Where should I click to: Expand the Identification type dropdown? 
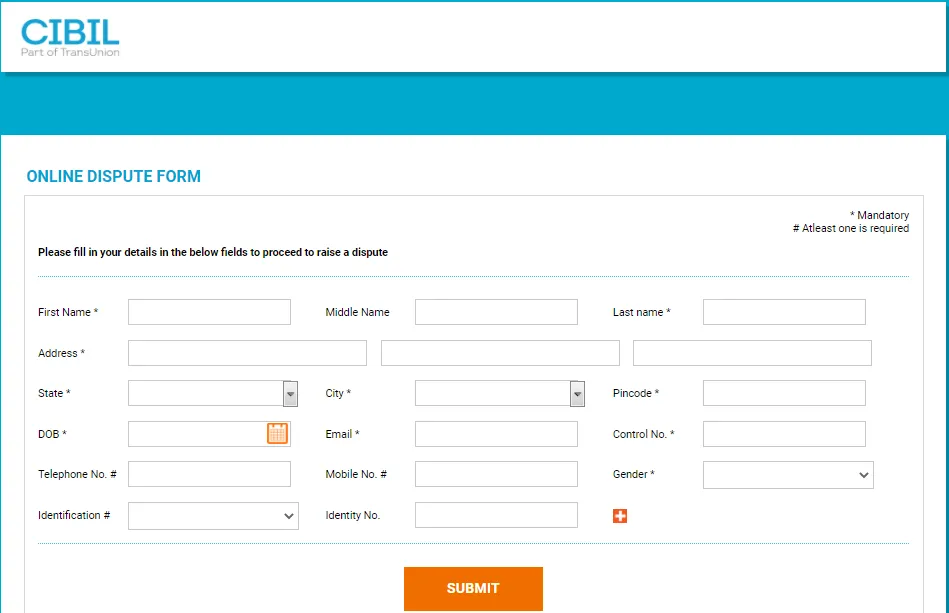pyautogui.click(x=213, y=516)
